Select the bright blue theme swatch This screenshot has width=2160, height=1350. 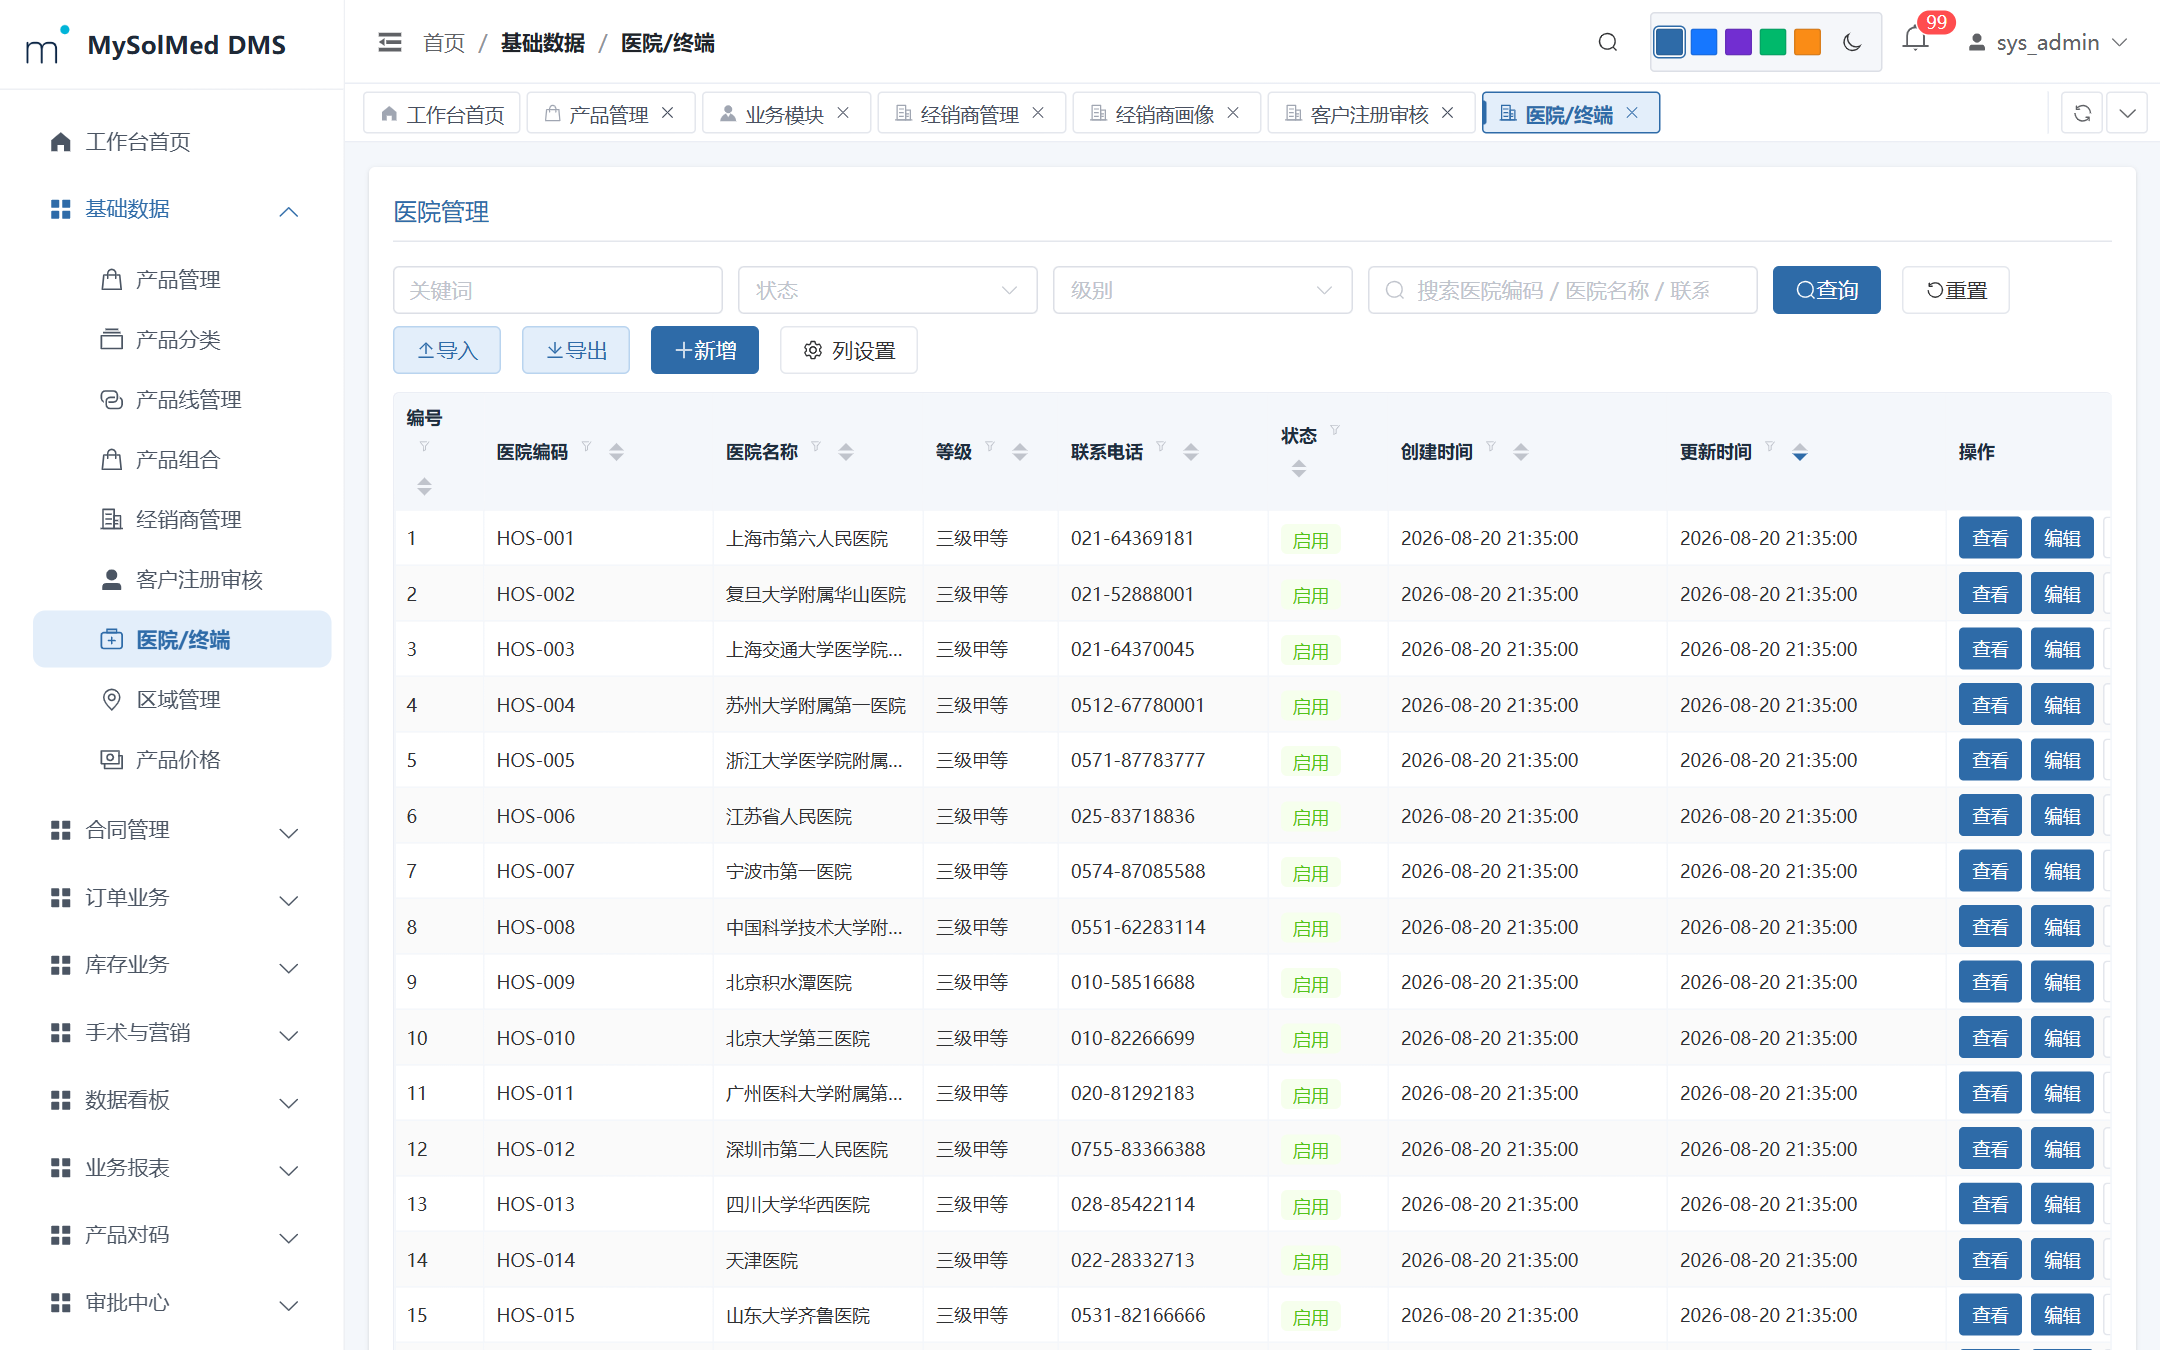[x=1704, y=42]
